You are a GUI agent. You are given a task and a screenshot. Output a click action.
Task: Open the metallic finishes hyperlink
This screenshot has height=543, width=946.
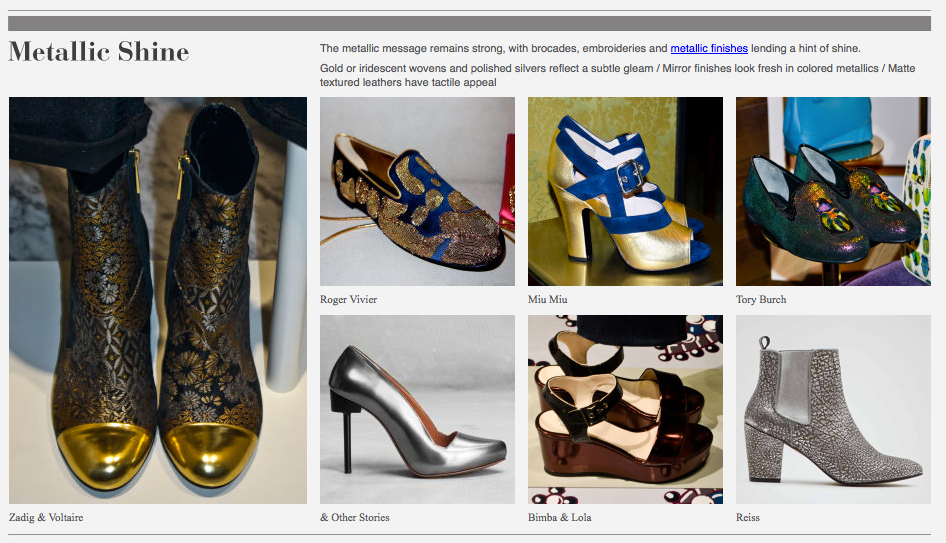pyautogui.click(x=709, y=48)
